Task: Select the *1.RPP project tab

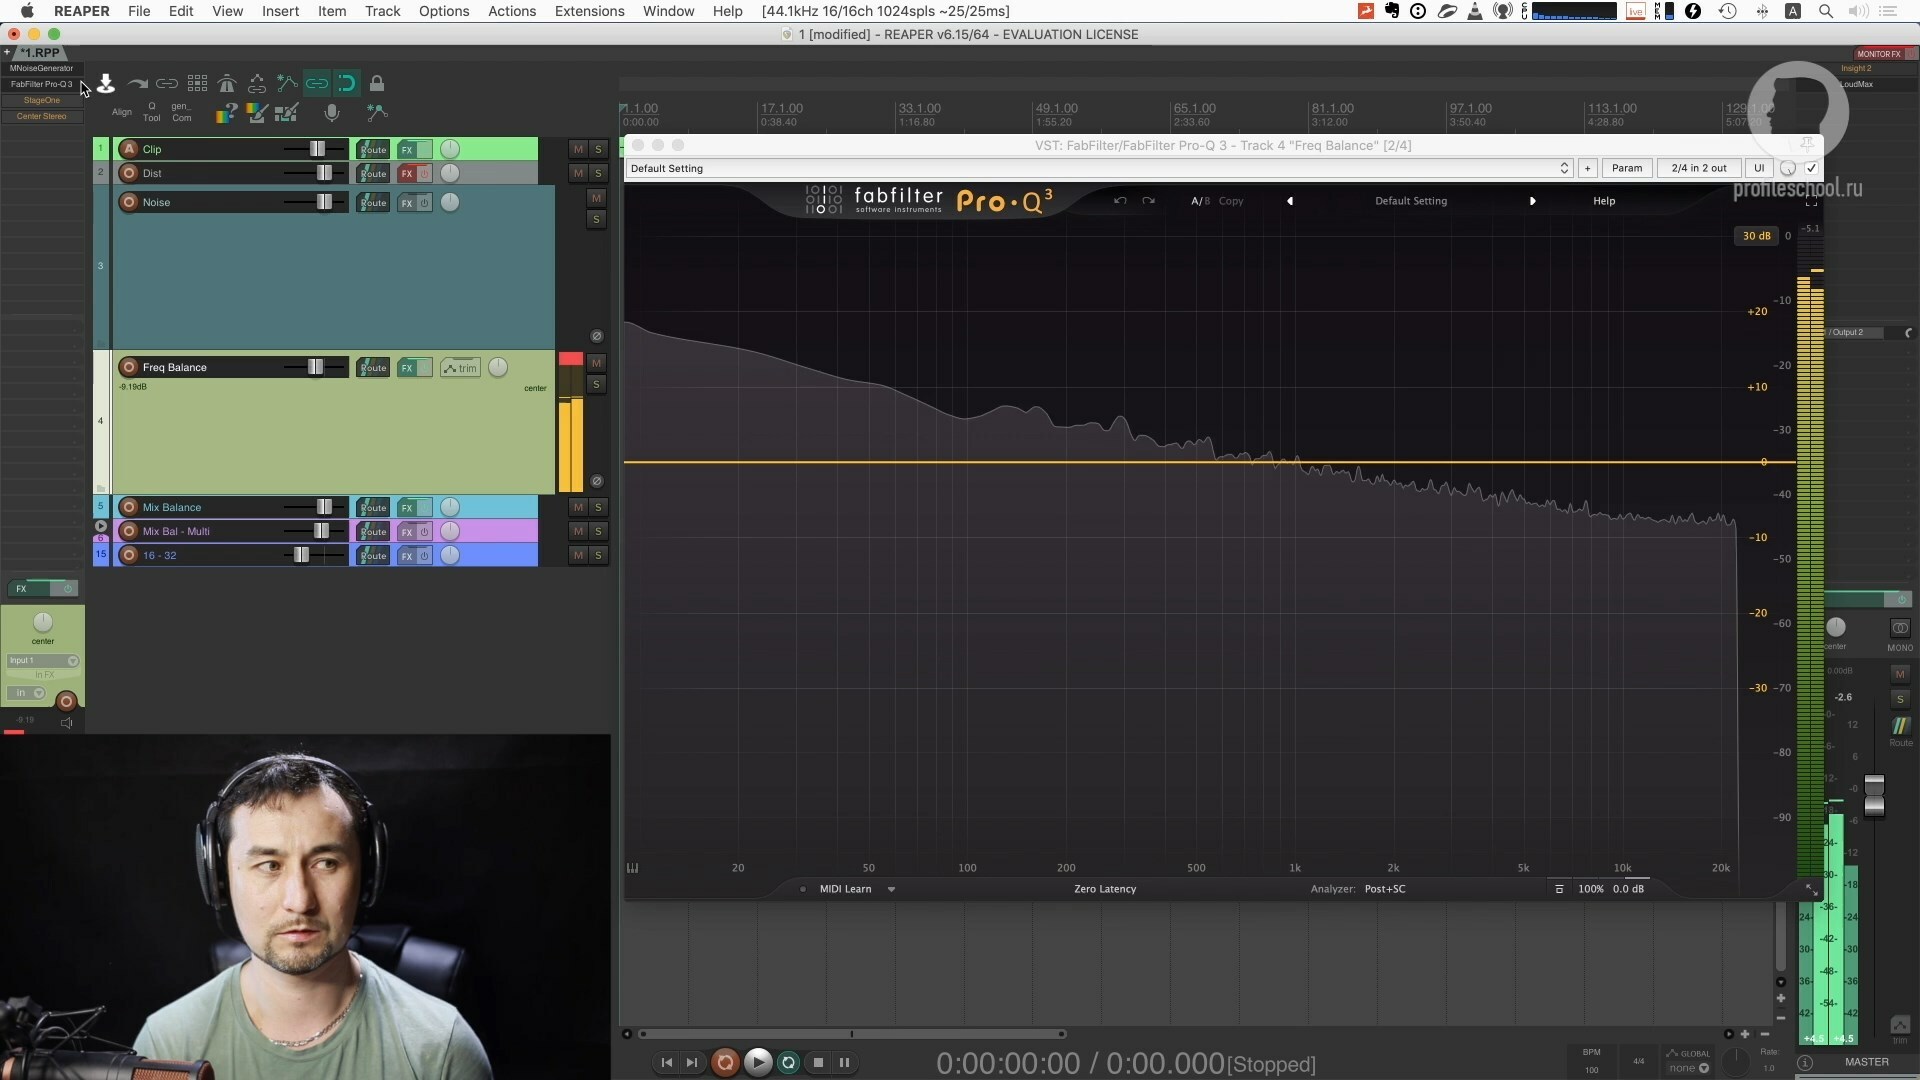Action: point(40,53)
